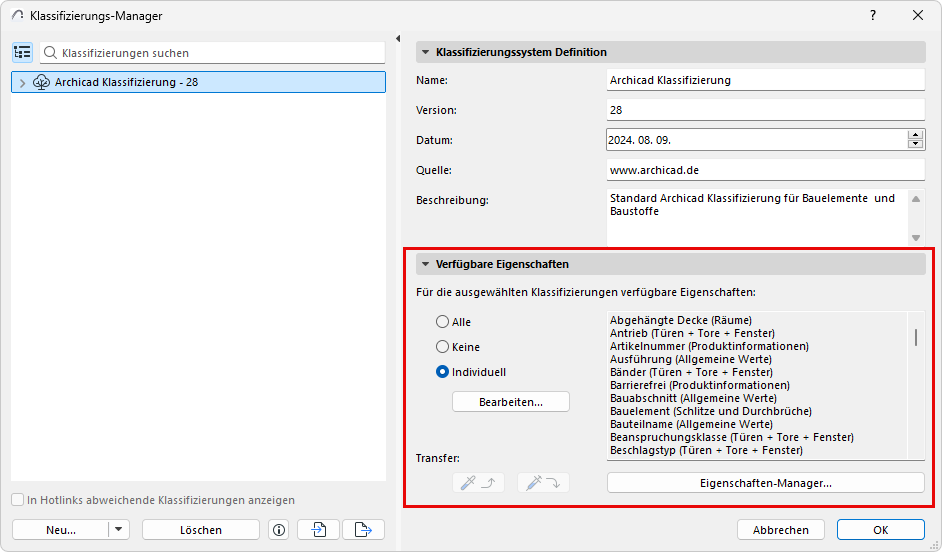Open the info icon button
The height and width of the screenshot is (552, 942).
[279, 530]
